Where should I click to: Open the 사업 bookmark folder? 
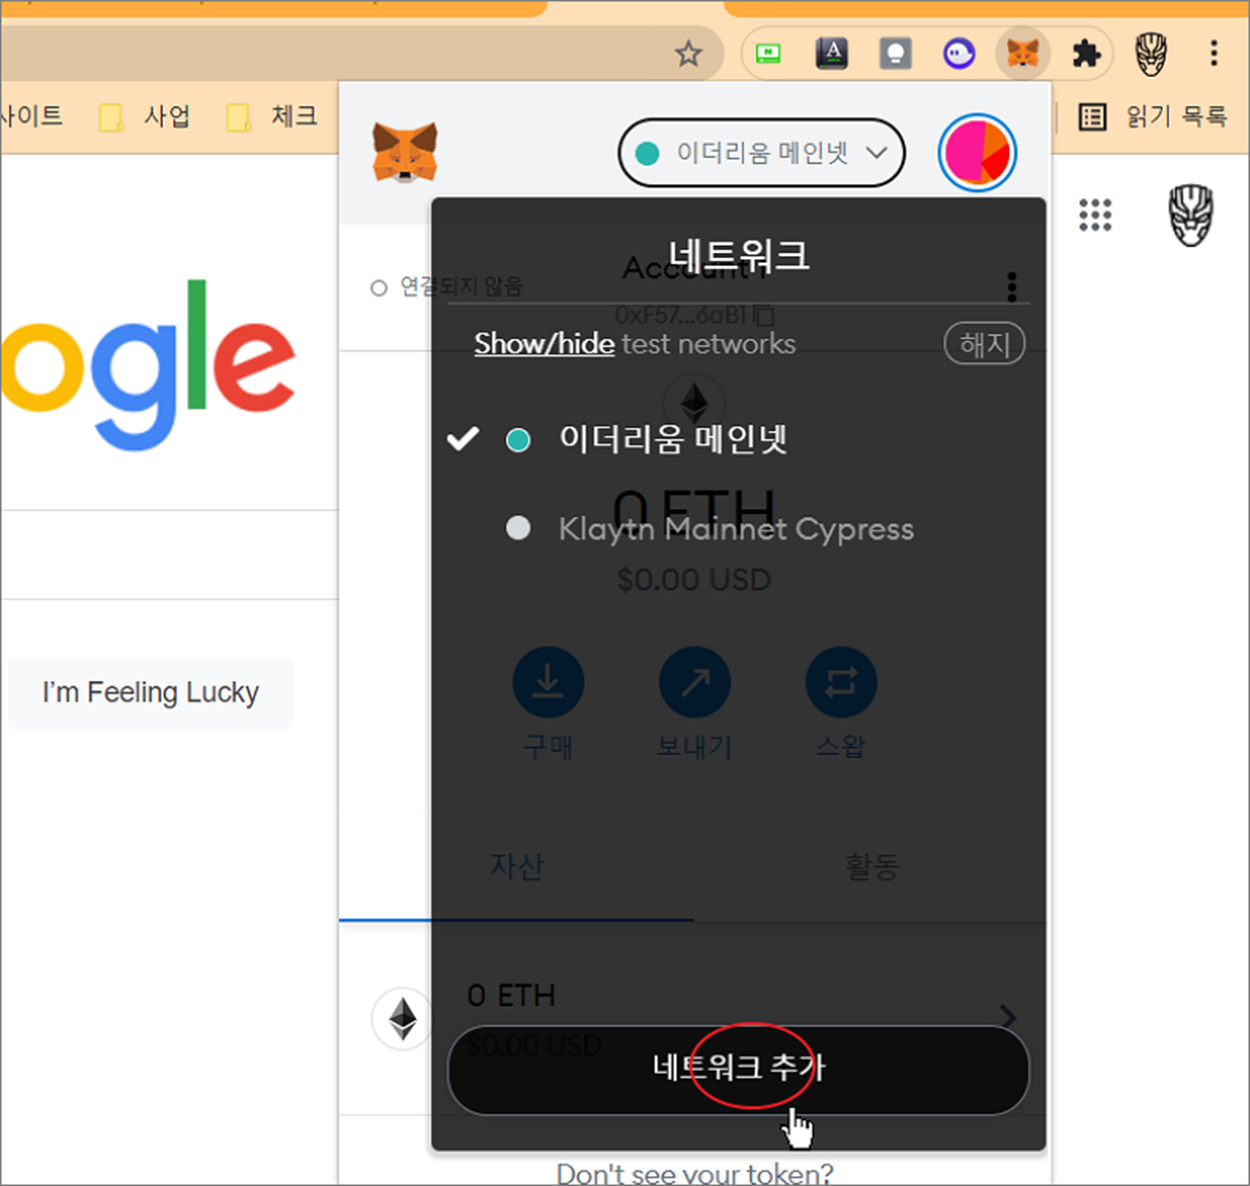[x=145, y=117]
